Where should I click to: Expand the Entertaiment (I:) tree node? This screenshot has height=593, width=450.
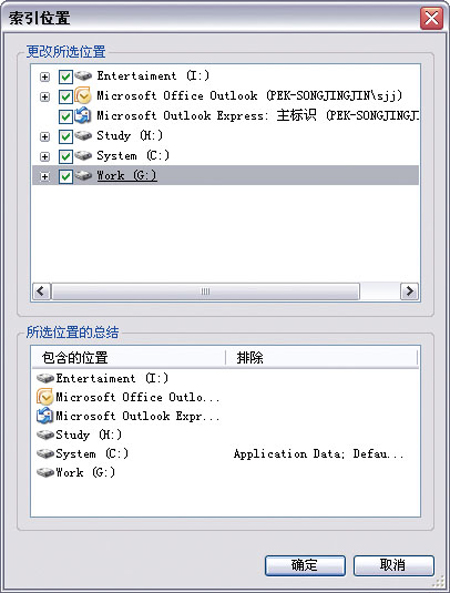tap(45, 77)
